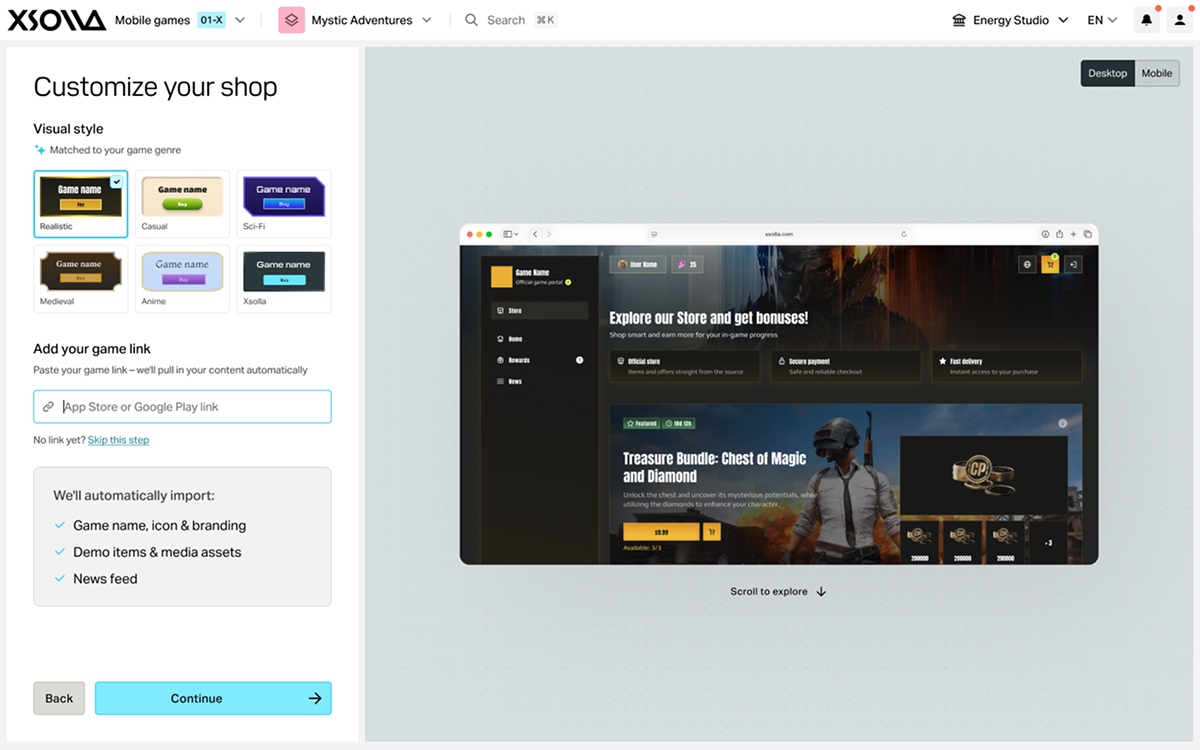Click the Continue button
The image size is (1200, 750).
[213, 698]
